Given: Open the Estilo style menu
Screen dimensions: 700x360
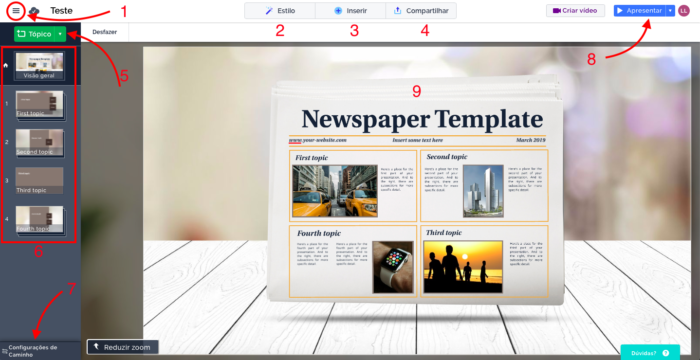Looking at the screenshot, I should (x=280, y=11).
